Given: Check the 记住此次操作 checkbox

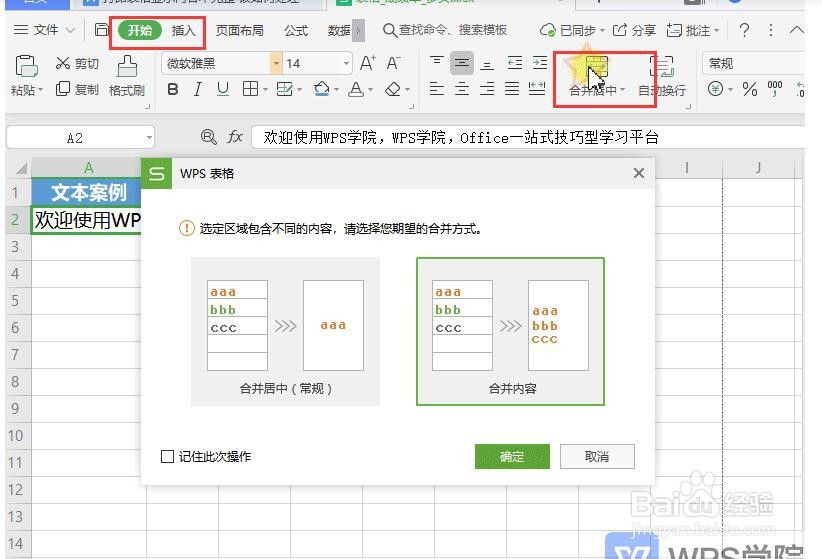Looking at the screenshot, I should pyautogui.click(x=167, y=456).
